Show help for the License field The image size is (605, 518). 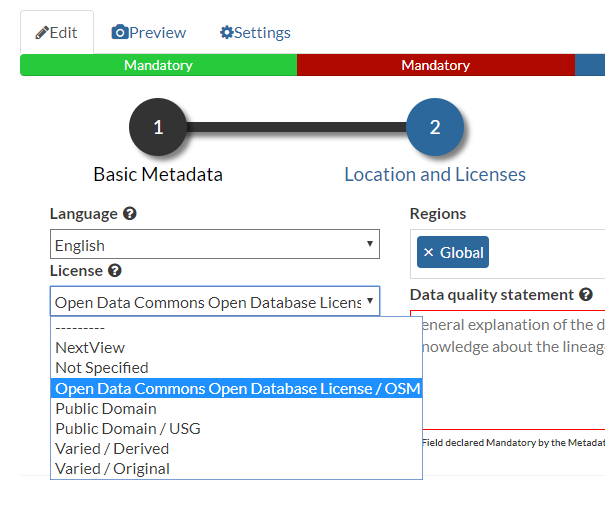pos(115,270)
